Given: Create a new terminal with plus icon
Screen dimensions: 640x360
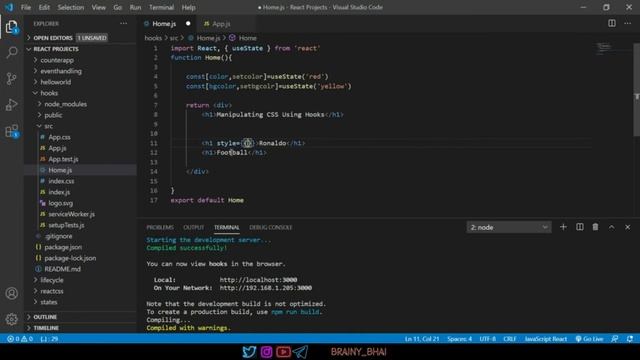Looking at the screenshot, I should (x=563, y=227).
